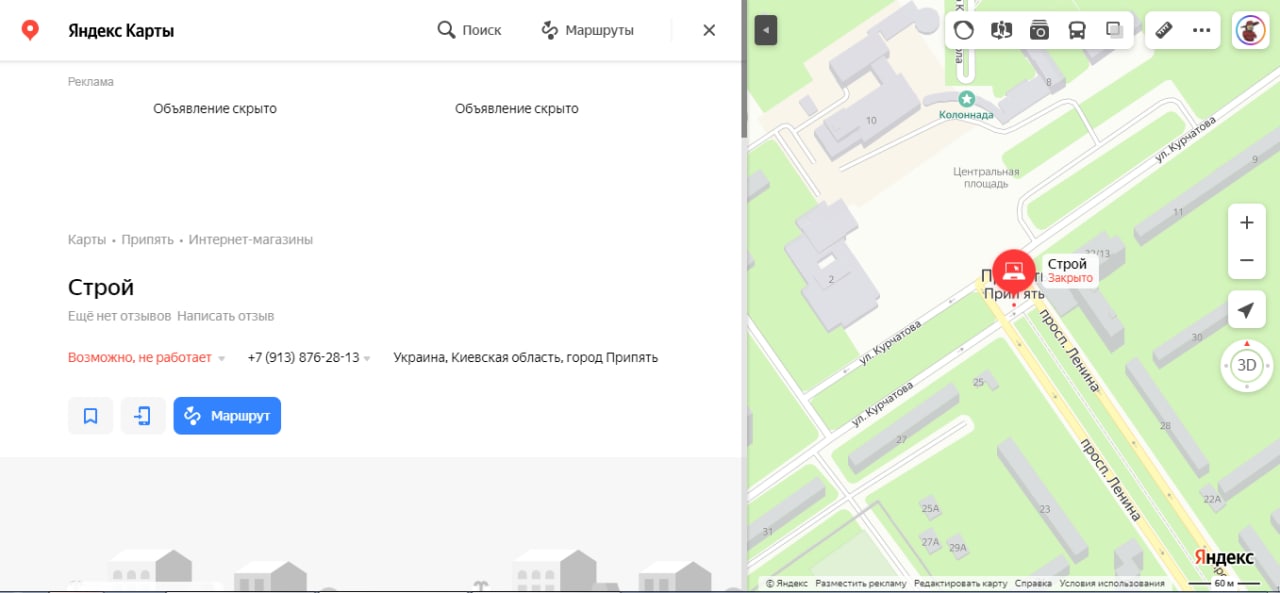Save place with bookmark icon button
The width and height of the screenshot is (1280, 593).
pyautogui.click(x=90, y=416)
